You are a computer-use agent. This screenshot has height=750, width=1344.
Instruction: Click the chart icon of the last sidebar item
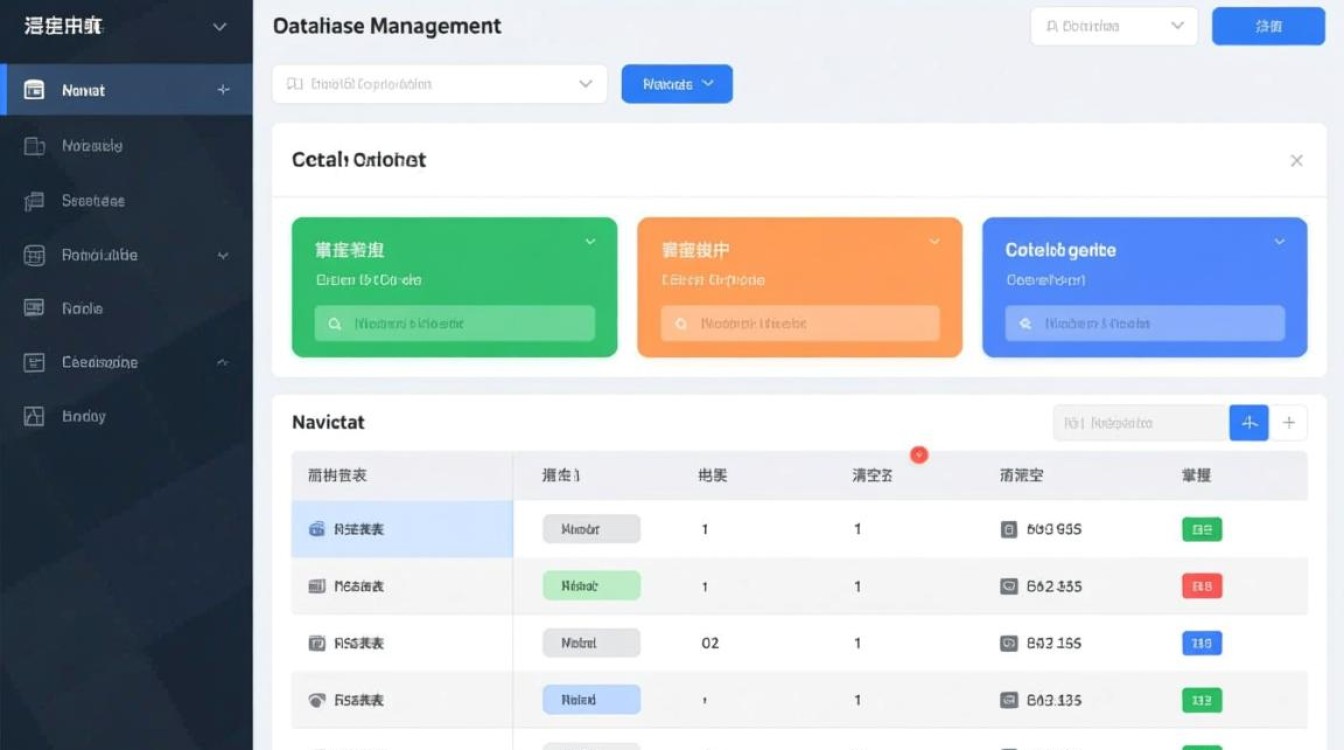(x=34, y=416)
